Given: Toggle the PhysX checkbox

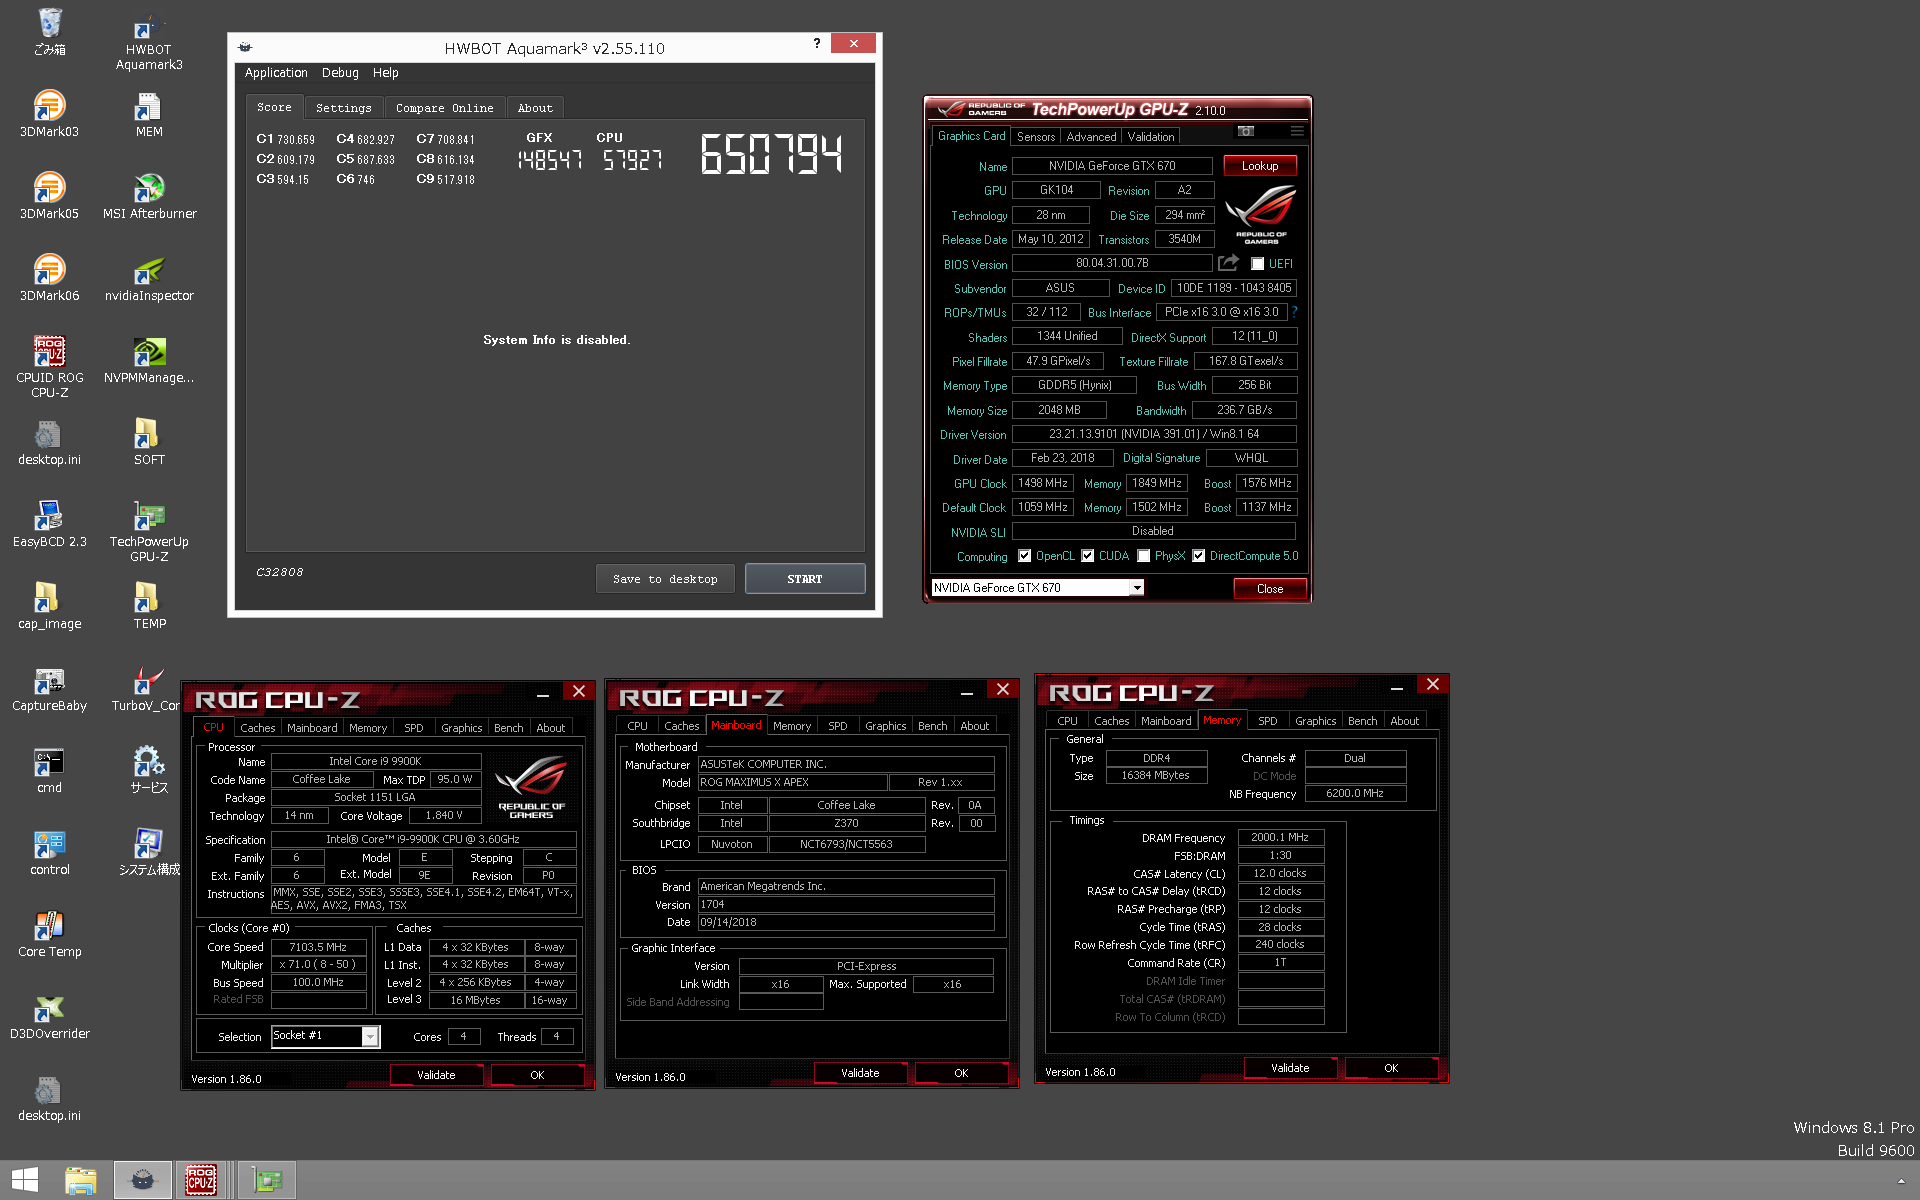Looking at the screenshot, I should 1143,556.
